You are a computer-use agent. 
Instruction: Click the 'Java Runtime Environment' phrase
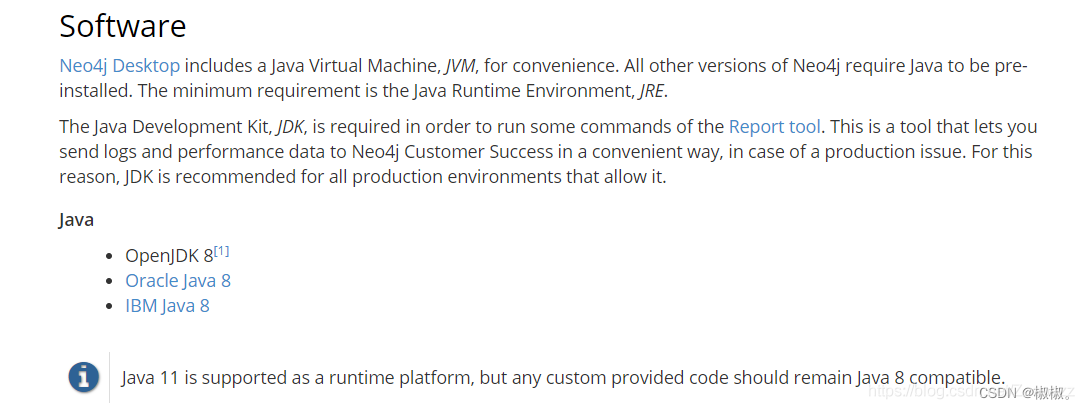522,91
